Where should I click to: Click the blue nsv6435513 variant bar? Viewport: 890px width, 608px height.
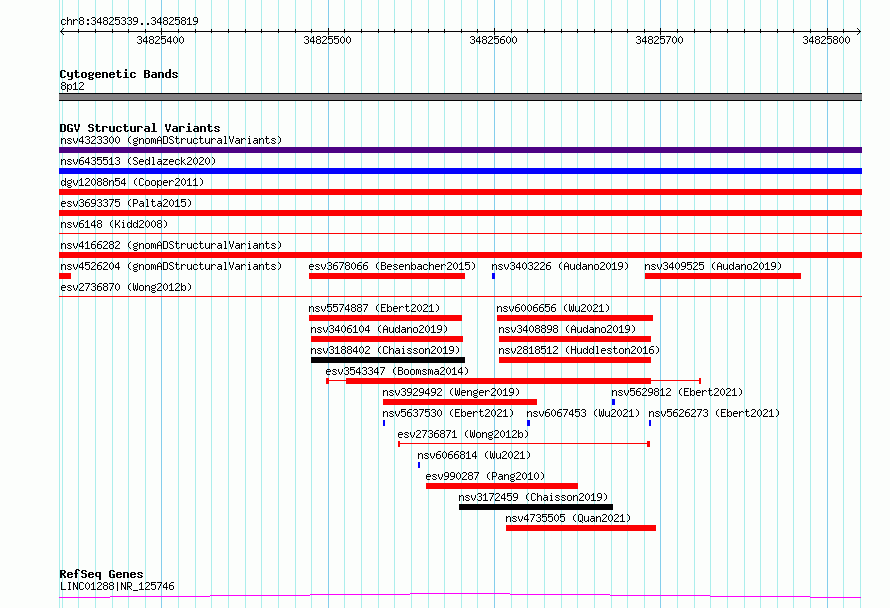[460, 171]
